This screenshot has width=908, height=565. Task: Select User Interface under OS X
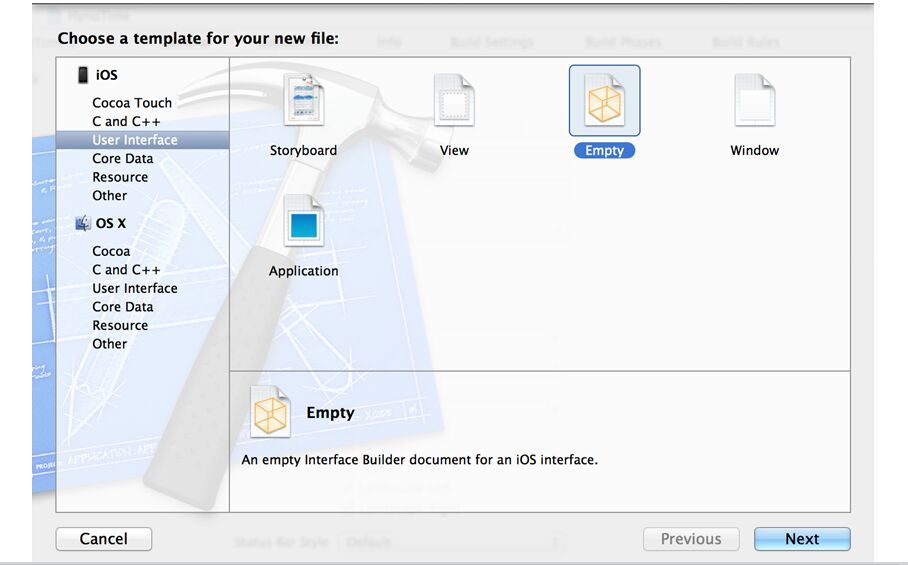pos(135,288)
